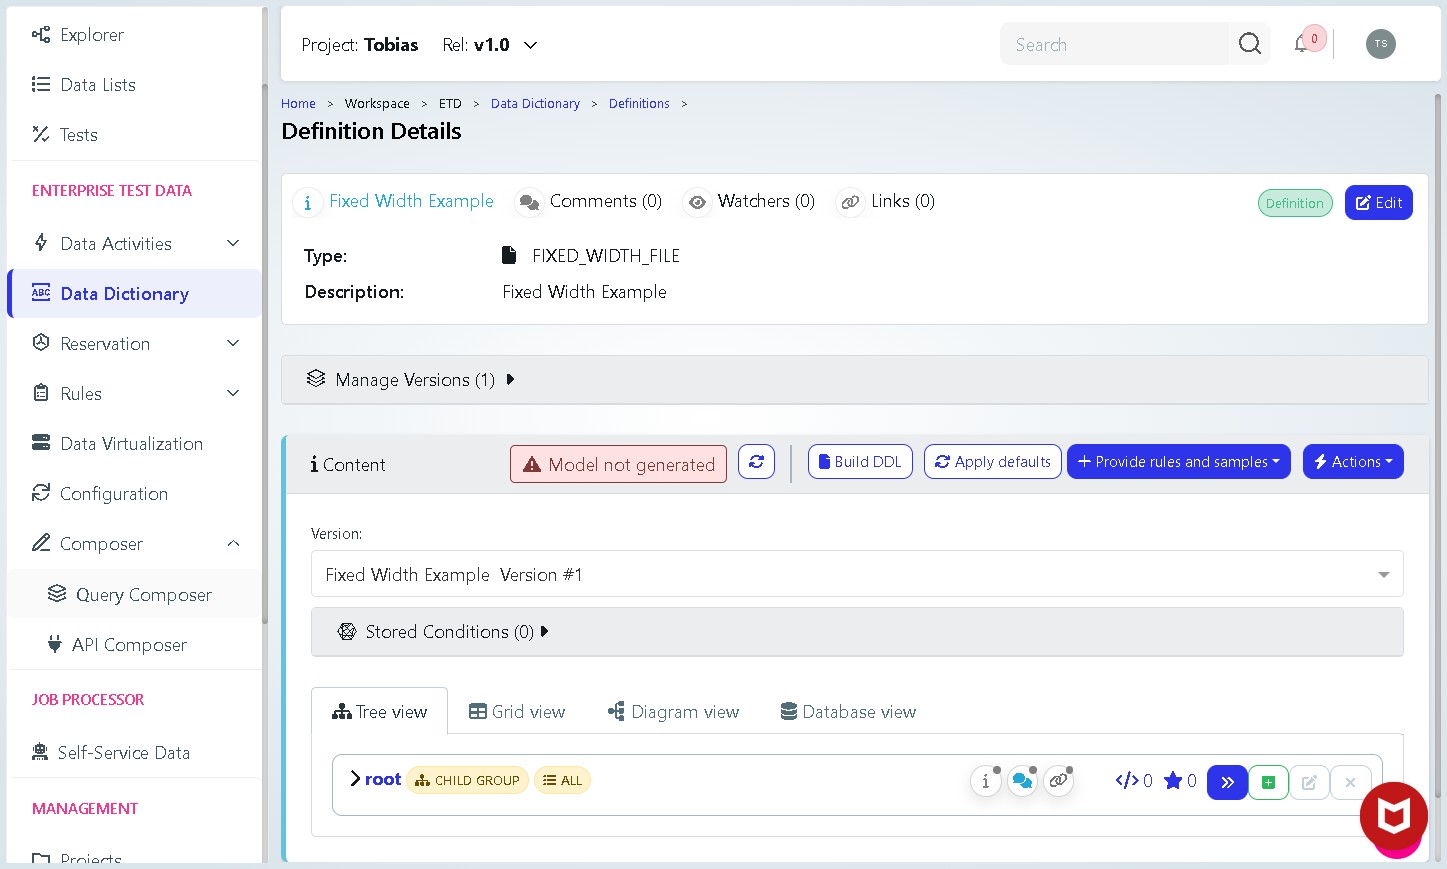Image resolution: width=1447 pixels, height=869 pixels.
Task: Go to Home breadcrumb
Action: click(298, 104)
